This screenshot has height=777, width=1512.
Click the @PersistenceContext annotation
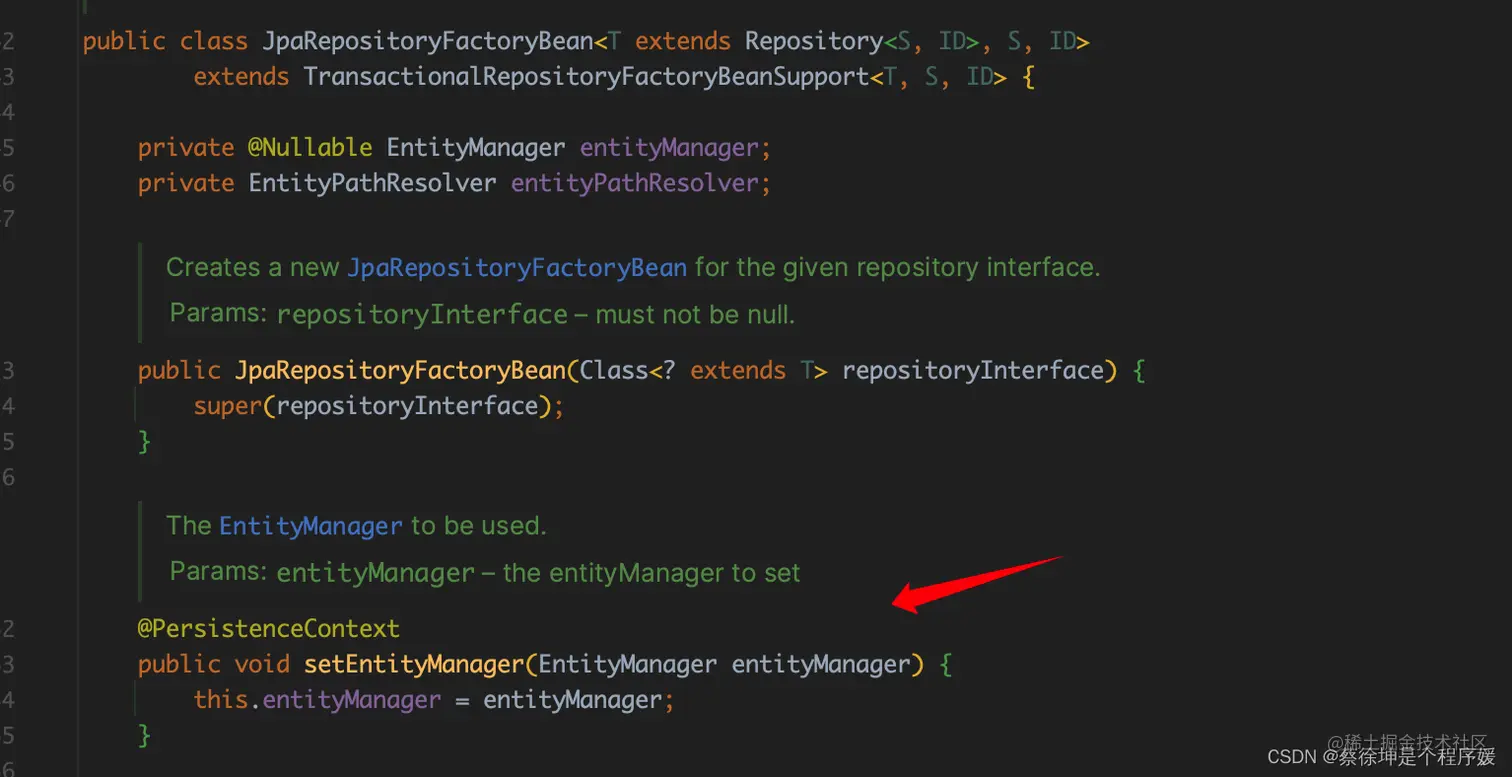click(x=269, y=629)
